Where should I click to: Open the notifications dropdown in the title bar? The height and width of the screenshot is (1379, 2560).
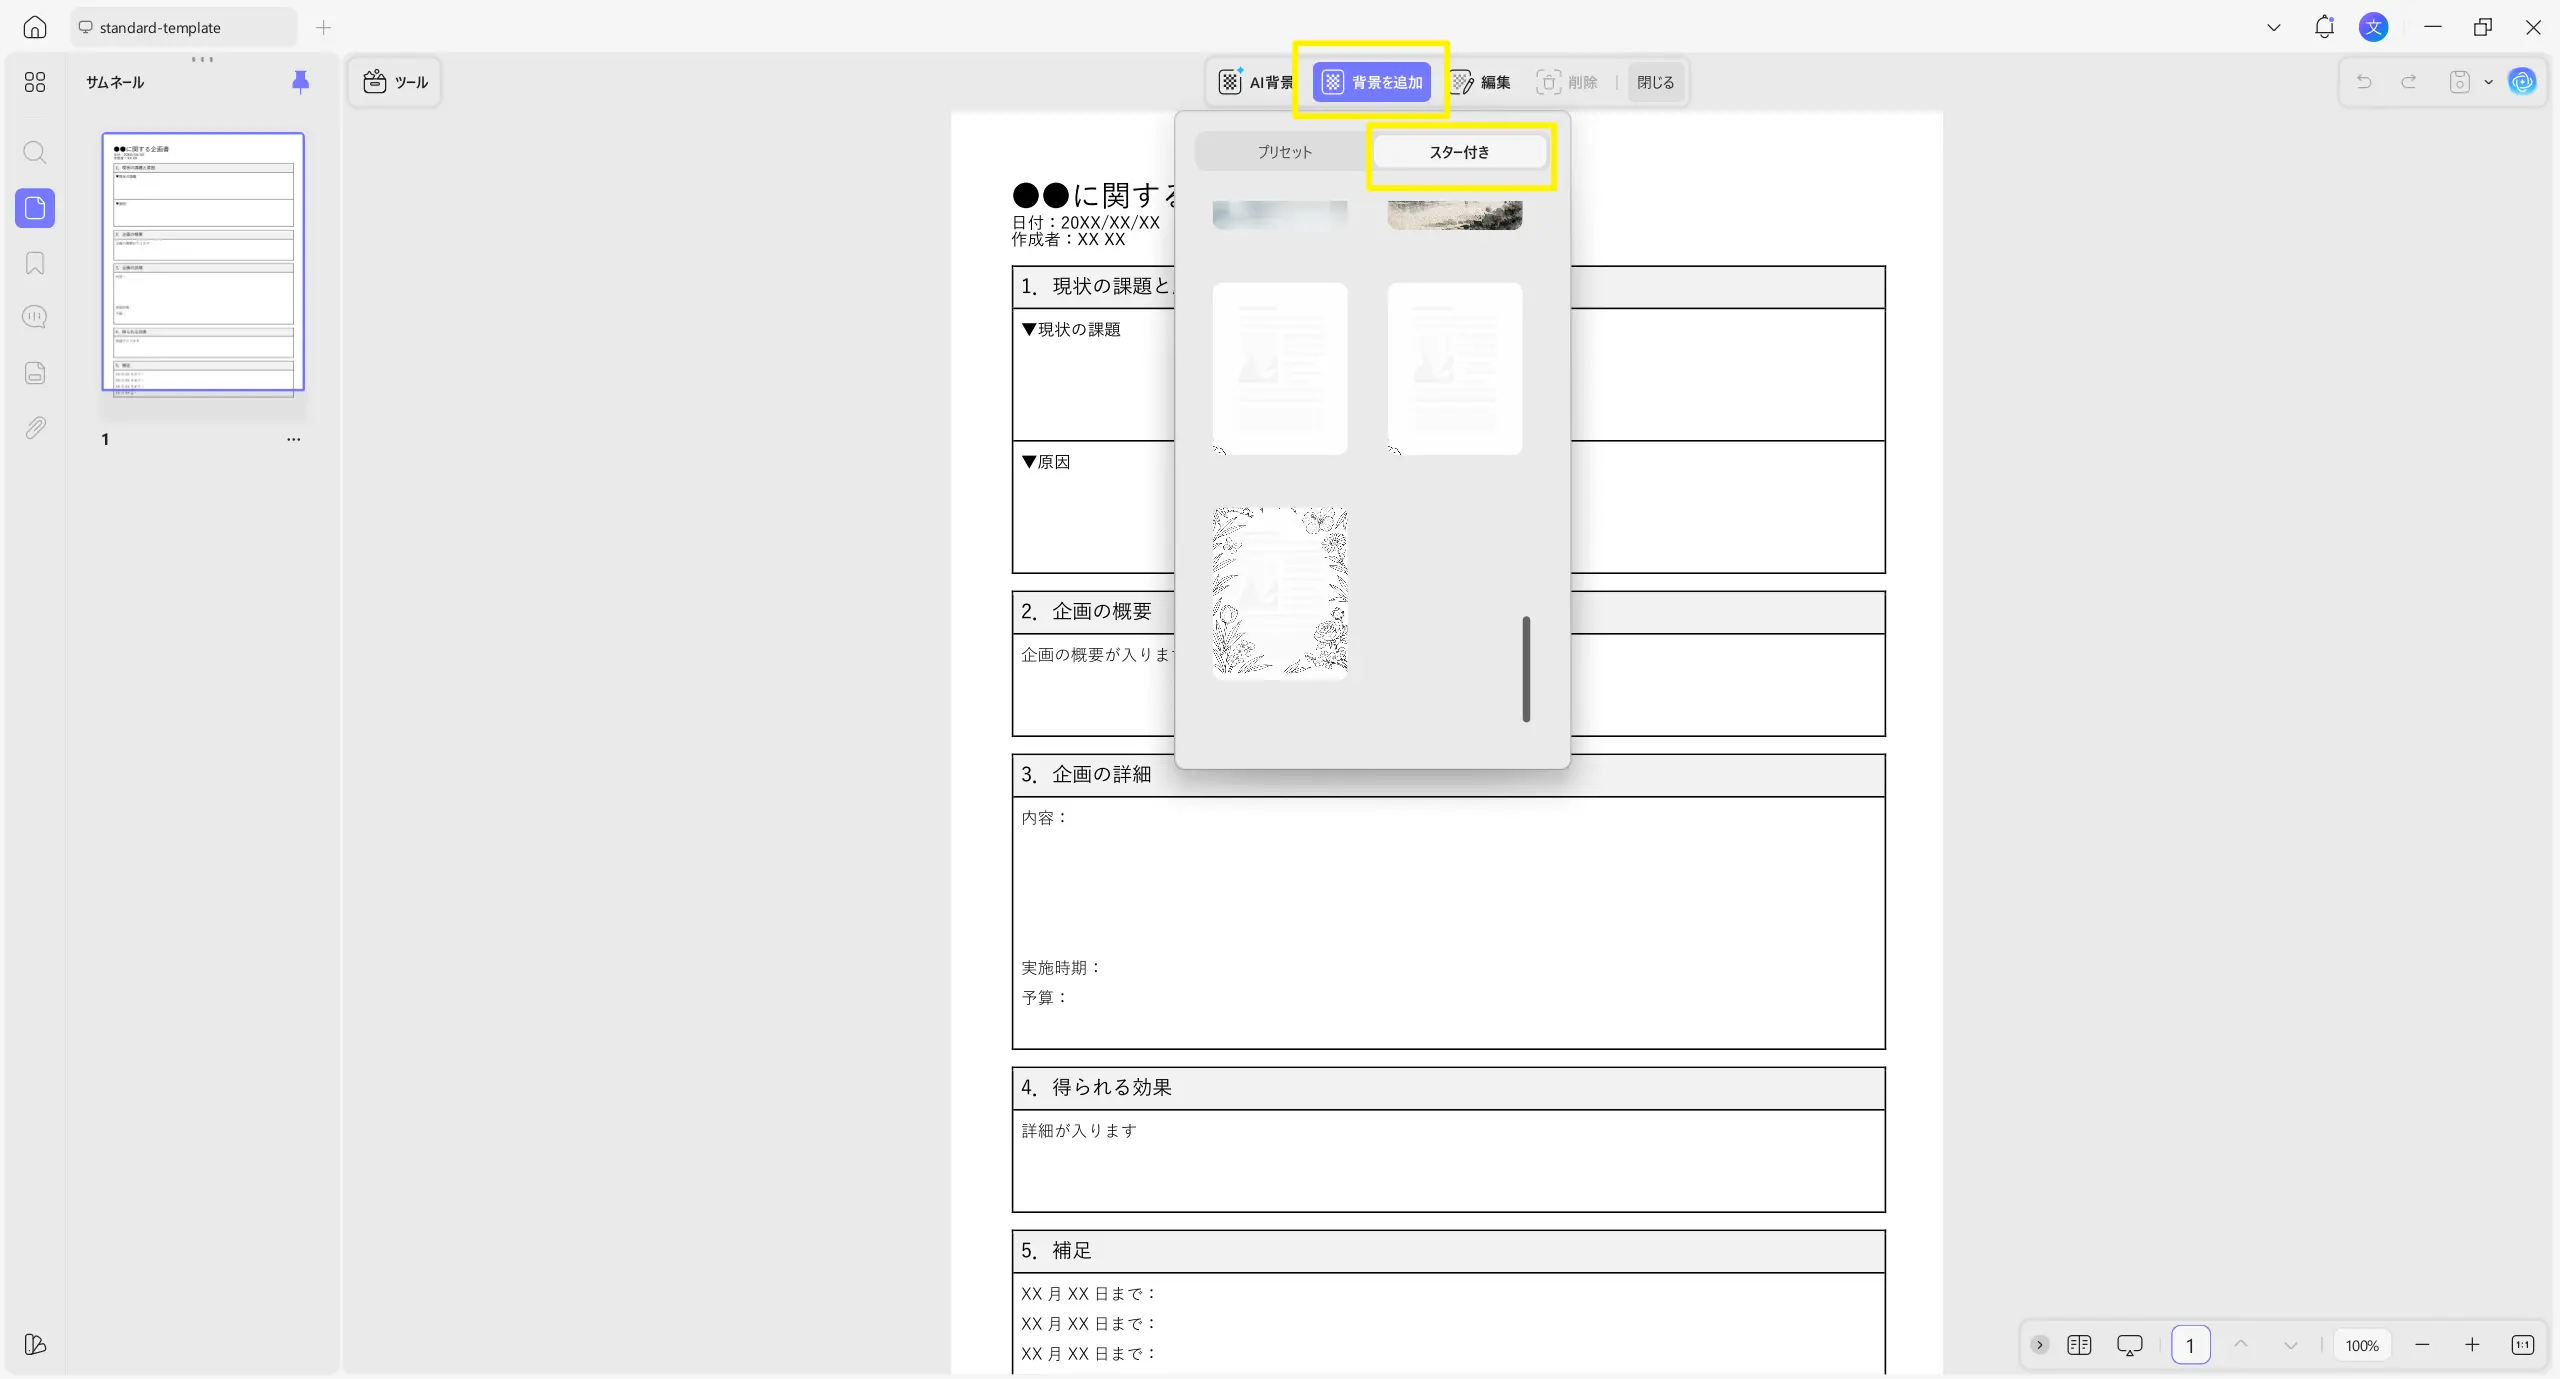pyautogui.click(x=2324, y=27)
